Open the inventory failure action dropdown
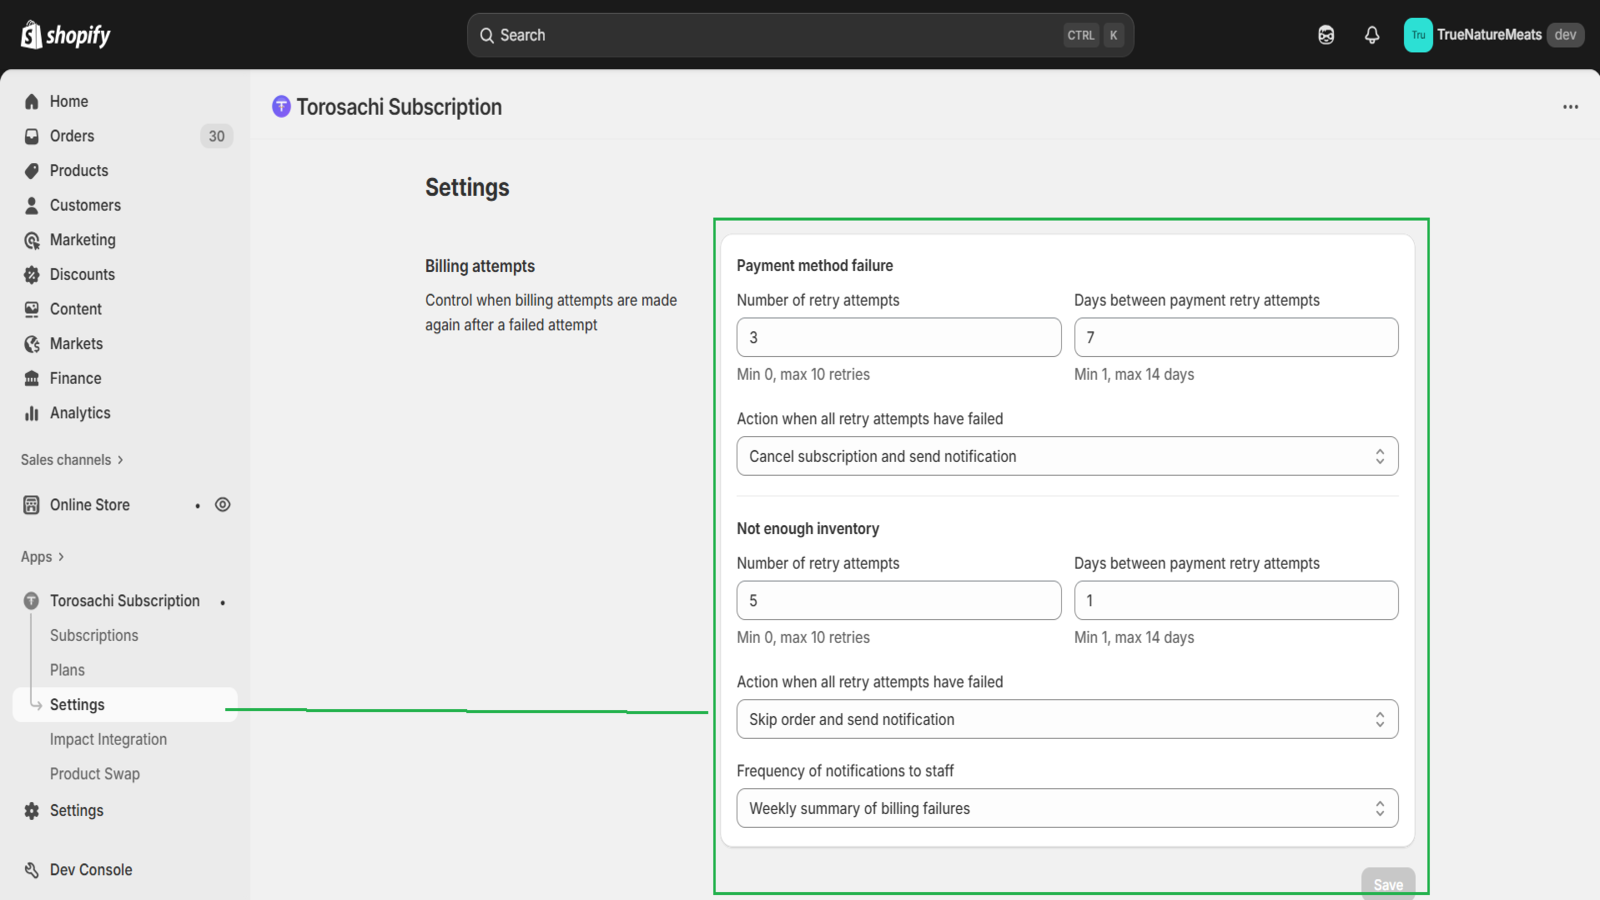 [x=1067, y=719]
